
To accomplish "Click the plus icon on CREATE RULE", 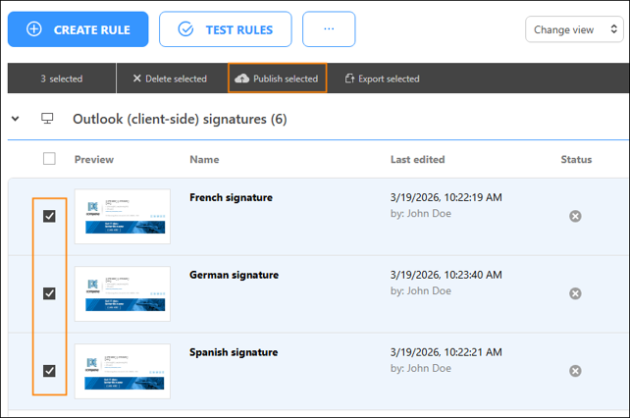I will (34, 29).
